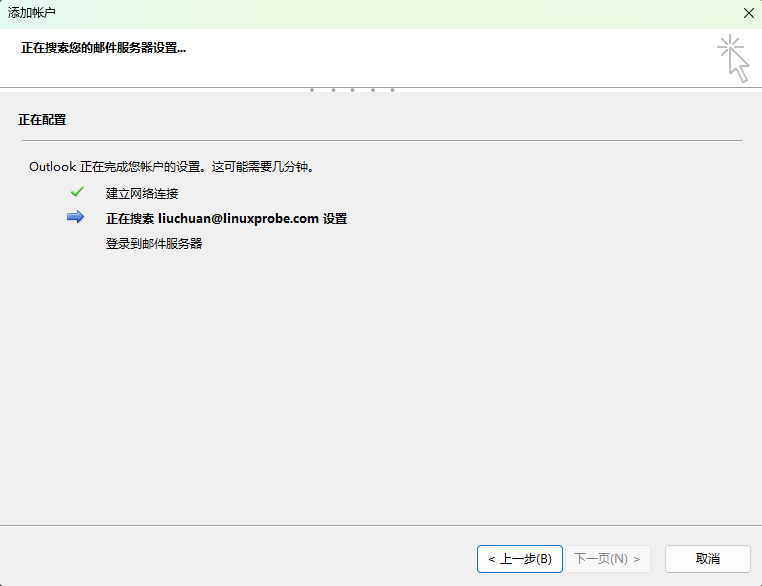This screenshot has height=586, width=762.
Task: Click the blue arrow progress indicator icon
Action: coord(76,217)
